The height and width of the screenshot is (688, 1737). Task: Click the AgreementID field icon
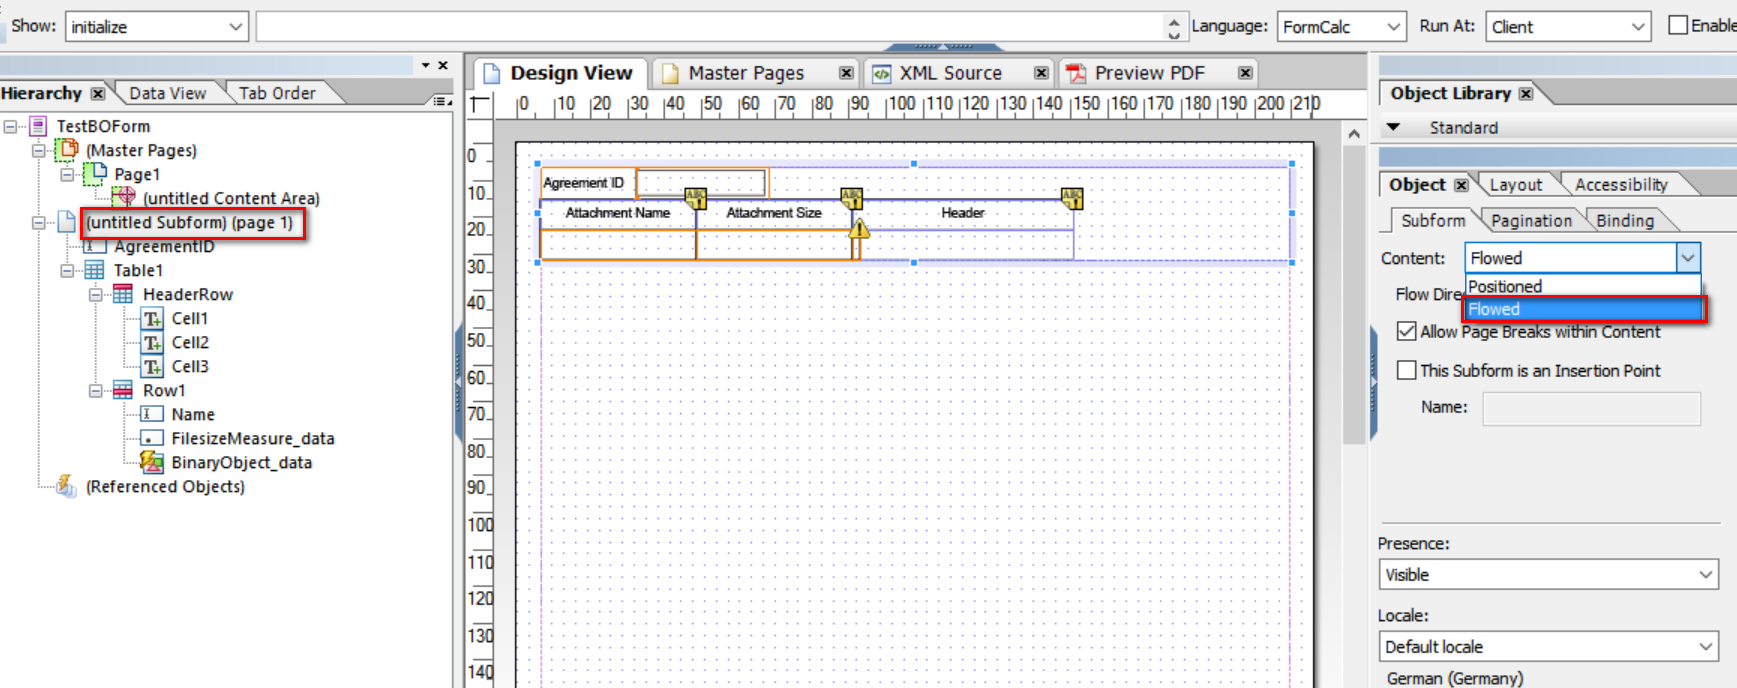coord(95,246)
